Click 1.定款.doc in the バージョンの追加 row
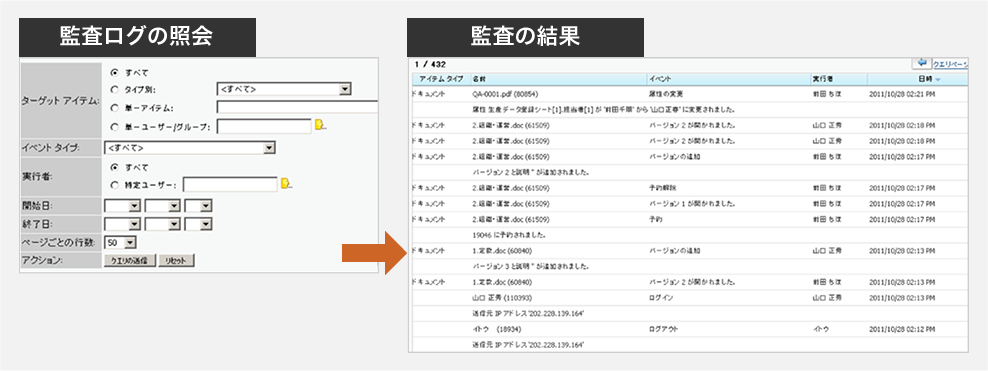This screenshot has height=371, width=988. [502, 251]
